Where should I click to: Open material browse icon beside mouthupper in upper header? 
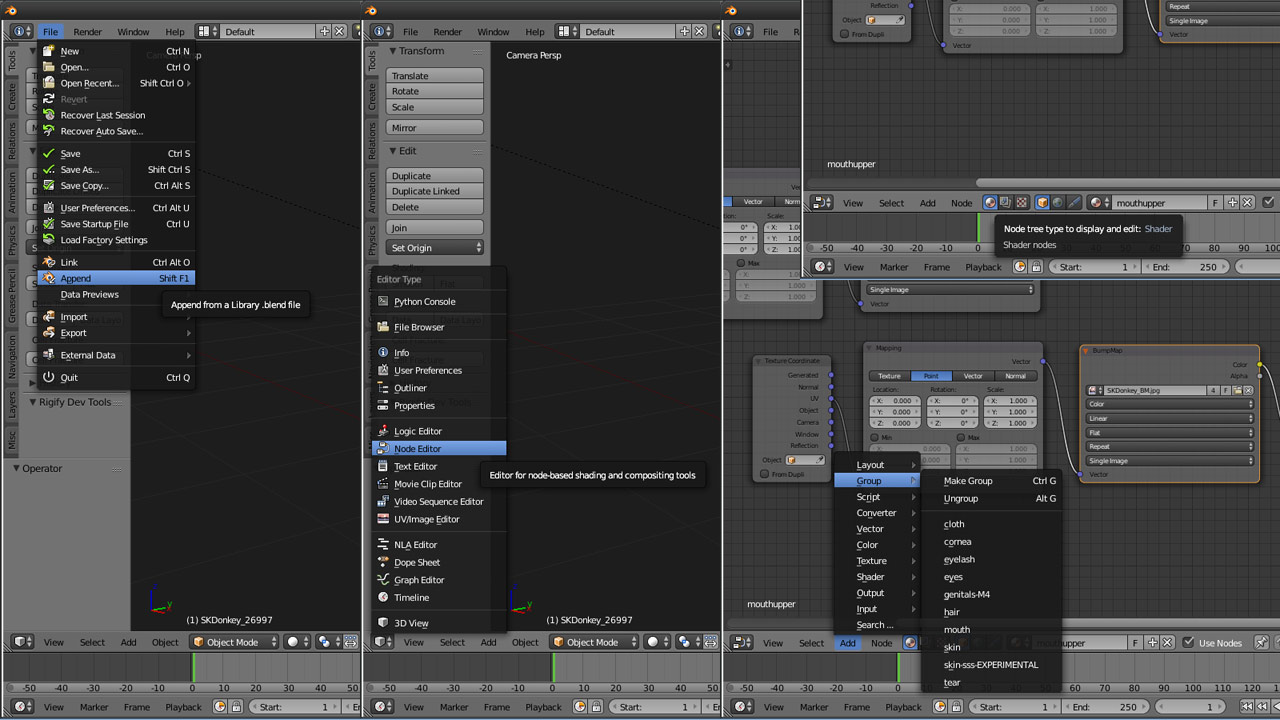tap(1099, 202)
